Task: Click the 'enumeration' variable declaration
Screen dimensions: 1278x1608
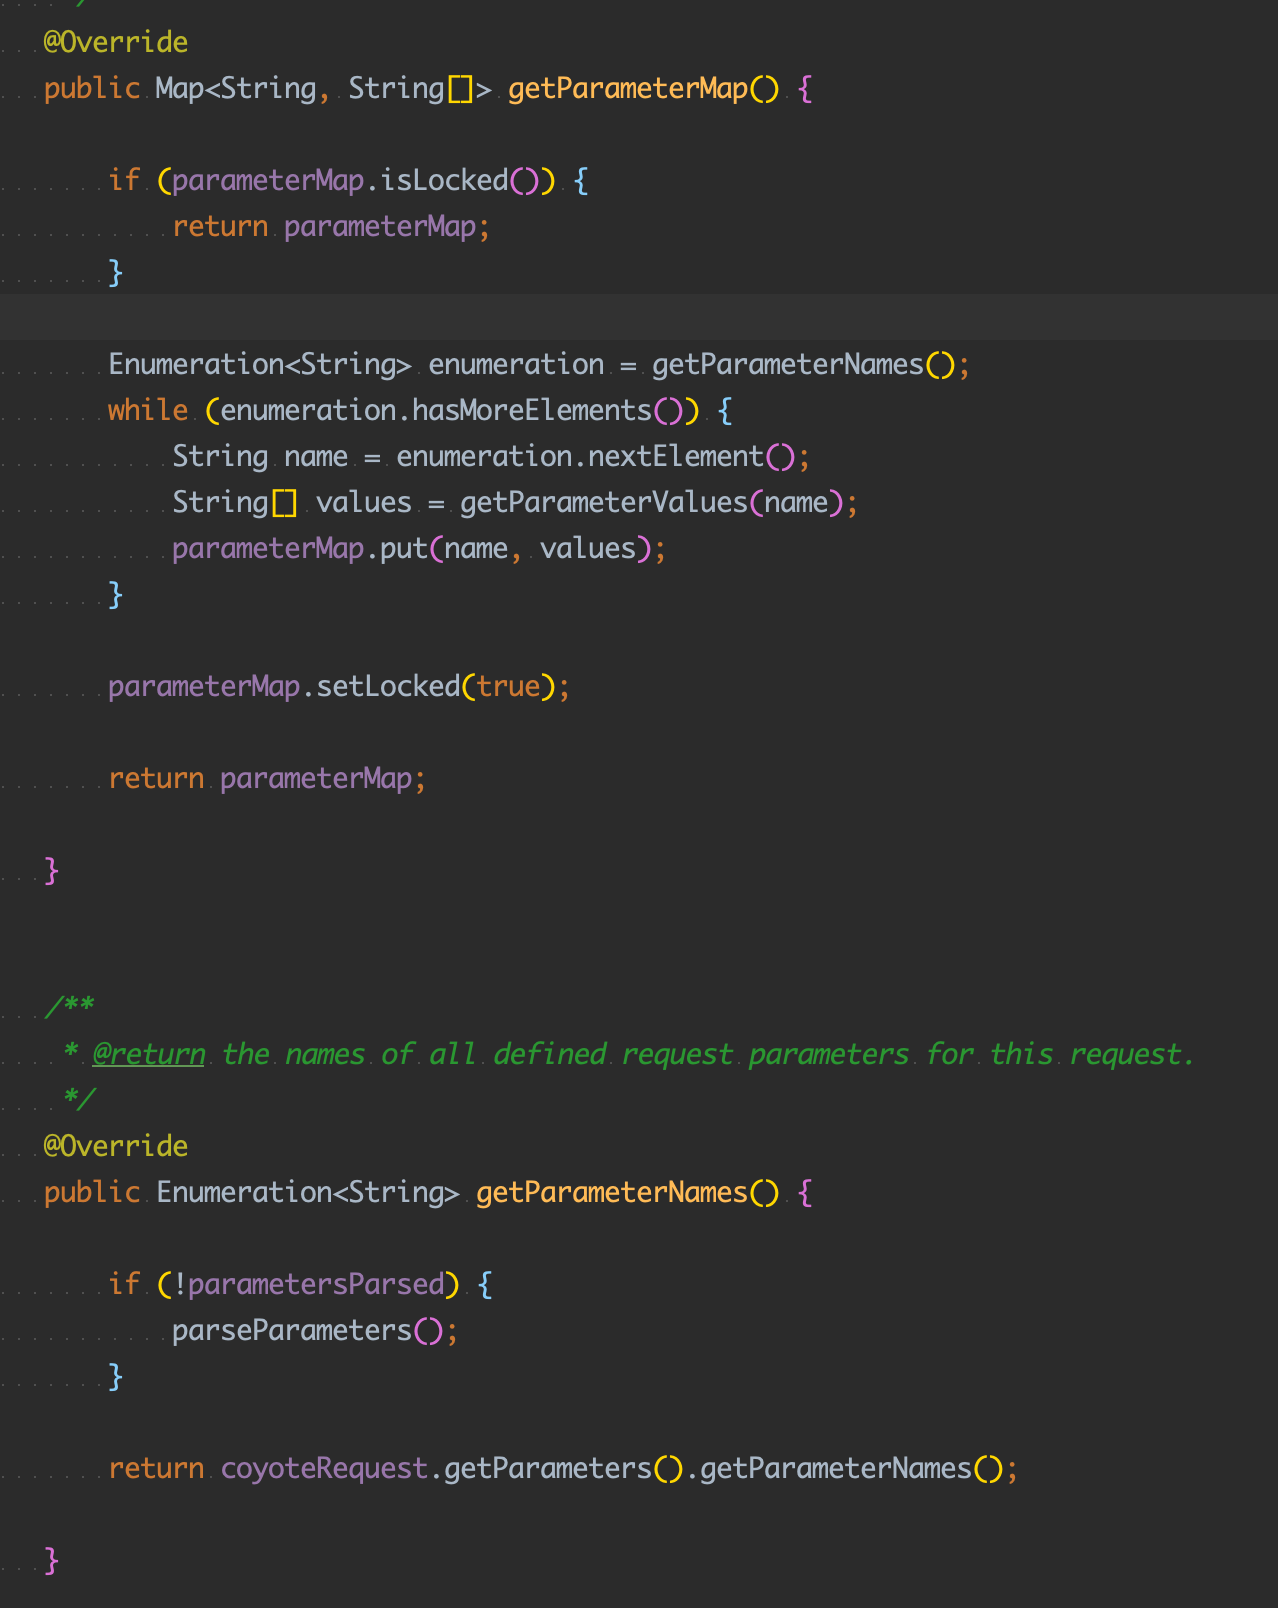Action: (516, 364)
